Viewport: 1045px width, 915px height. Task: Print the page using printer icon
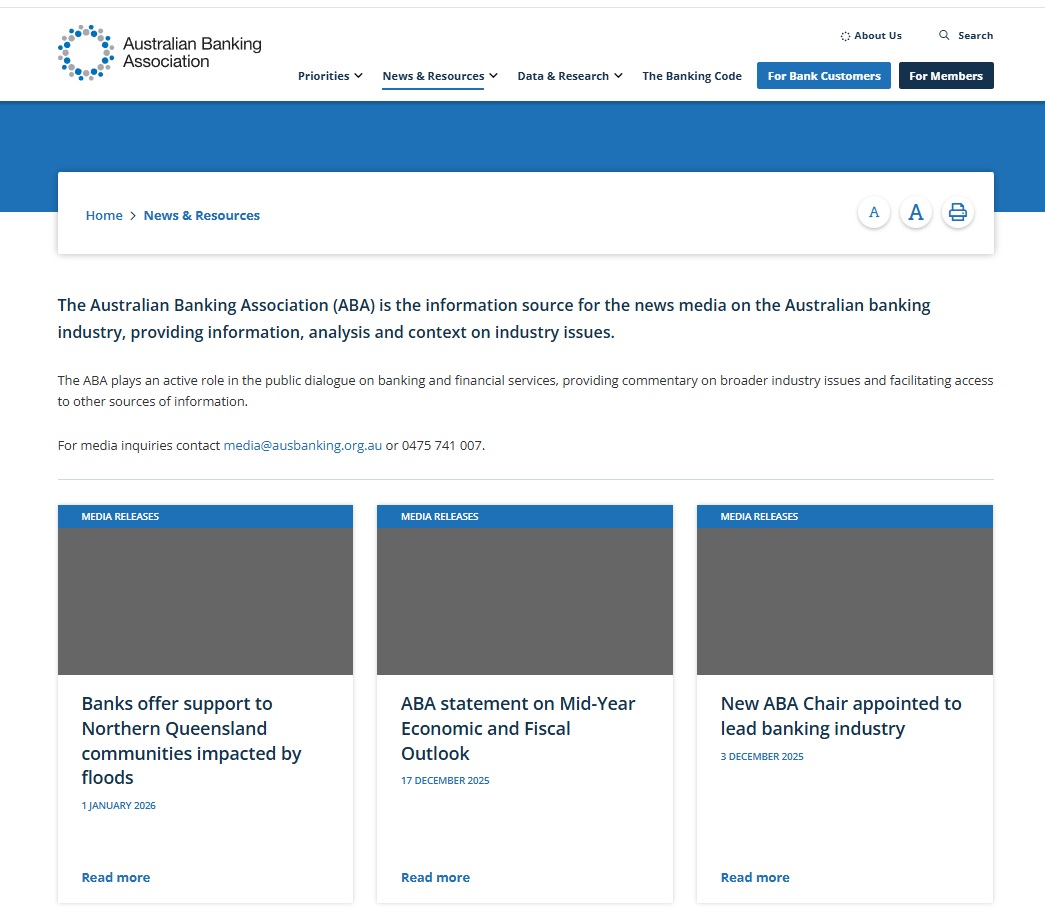958,213
